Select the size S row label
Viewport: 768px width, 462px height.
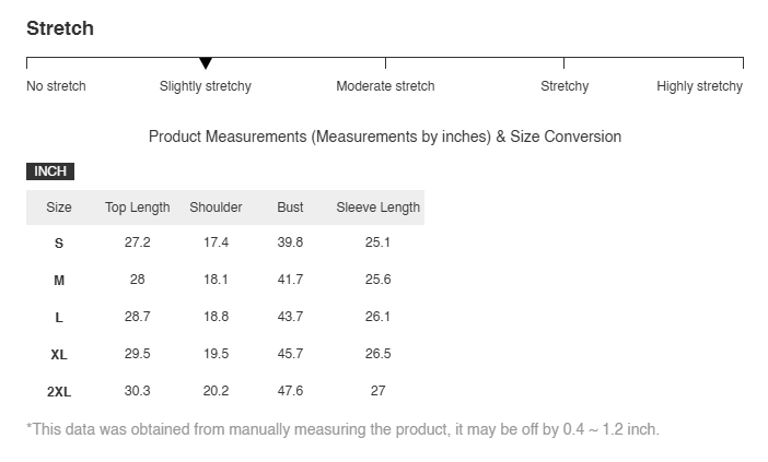tap(59, 243)
